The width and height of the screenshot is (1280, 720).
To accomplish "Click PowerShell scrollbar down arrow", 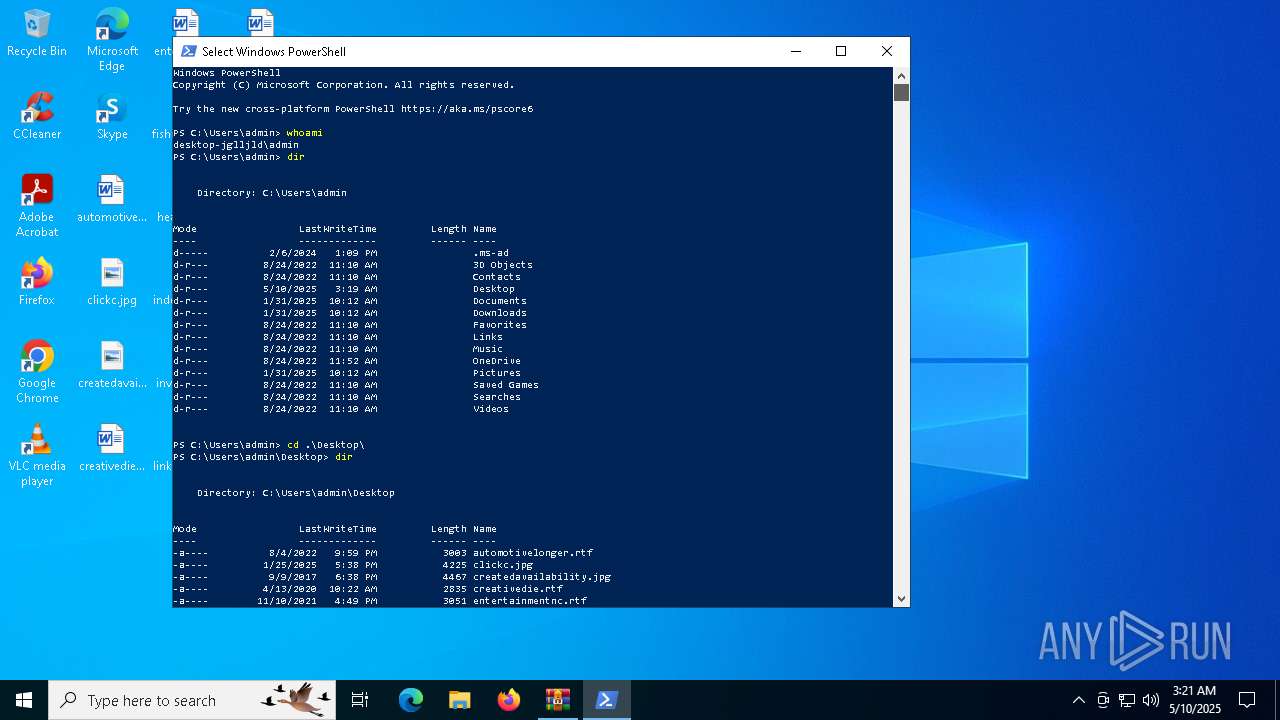I will pyautogui.click(x=901, y=599).
